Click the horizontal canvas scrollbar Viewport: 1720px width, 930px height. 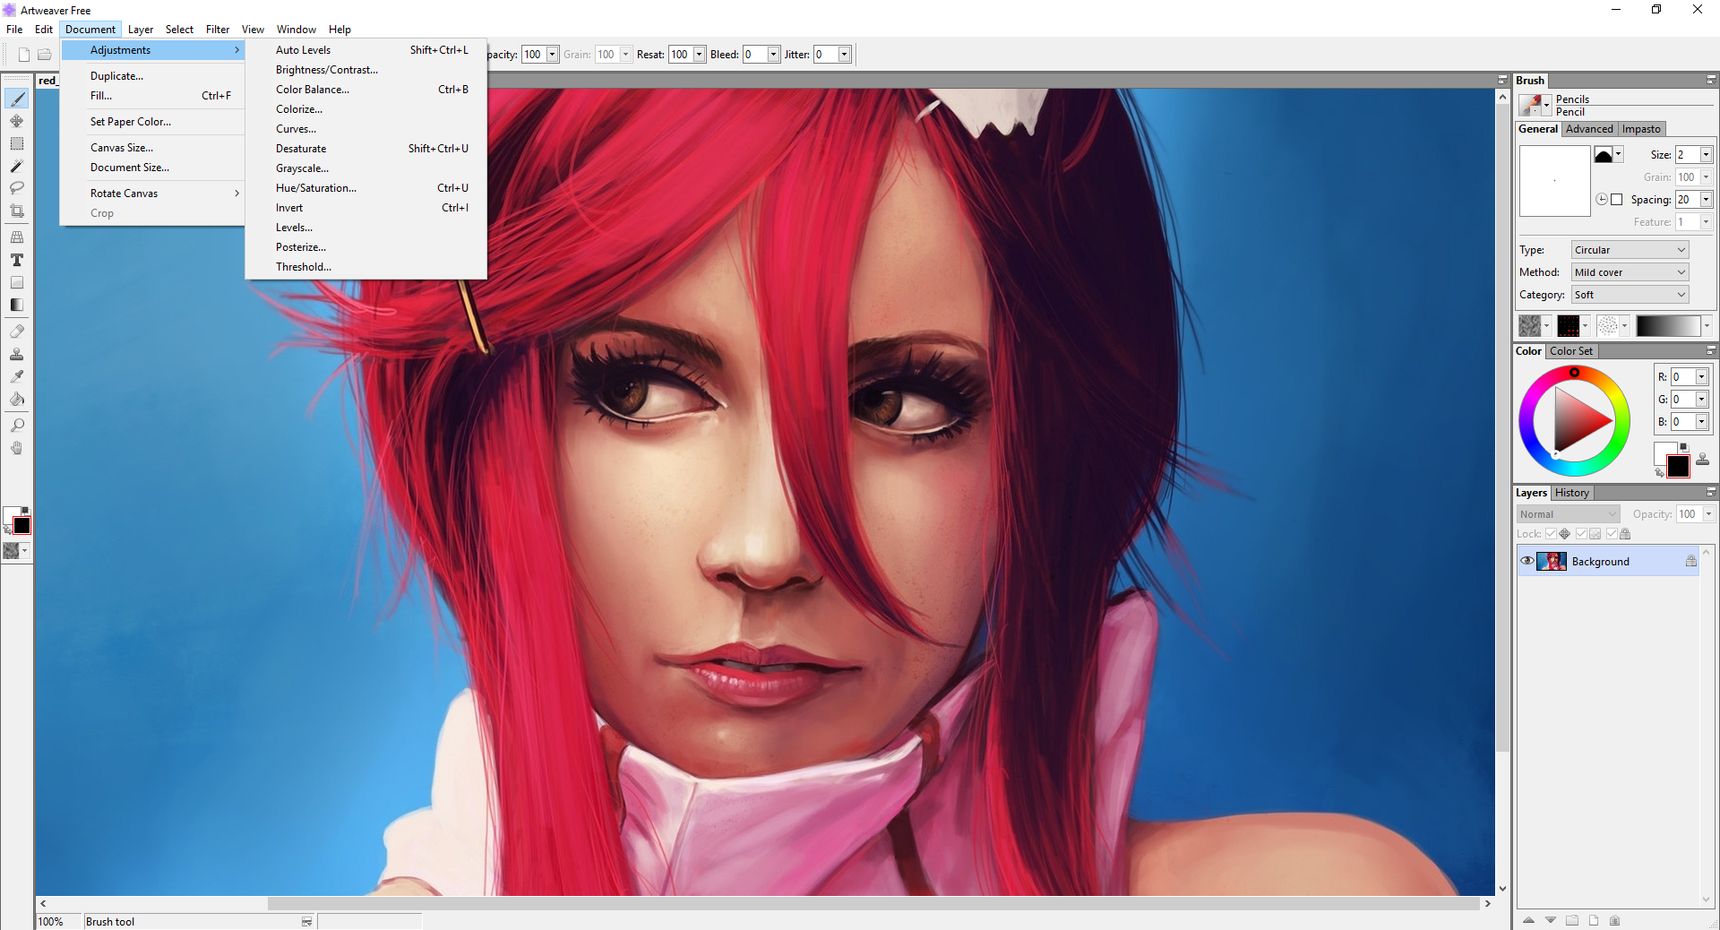pos(872,903)
